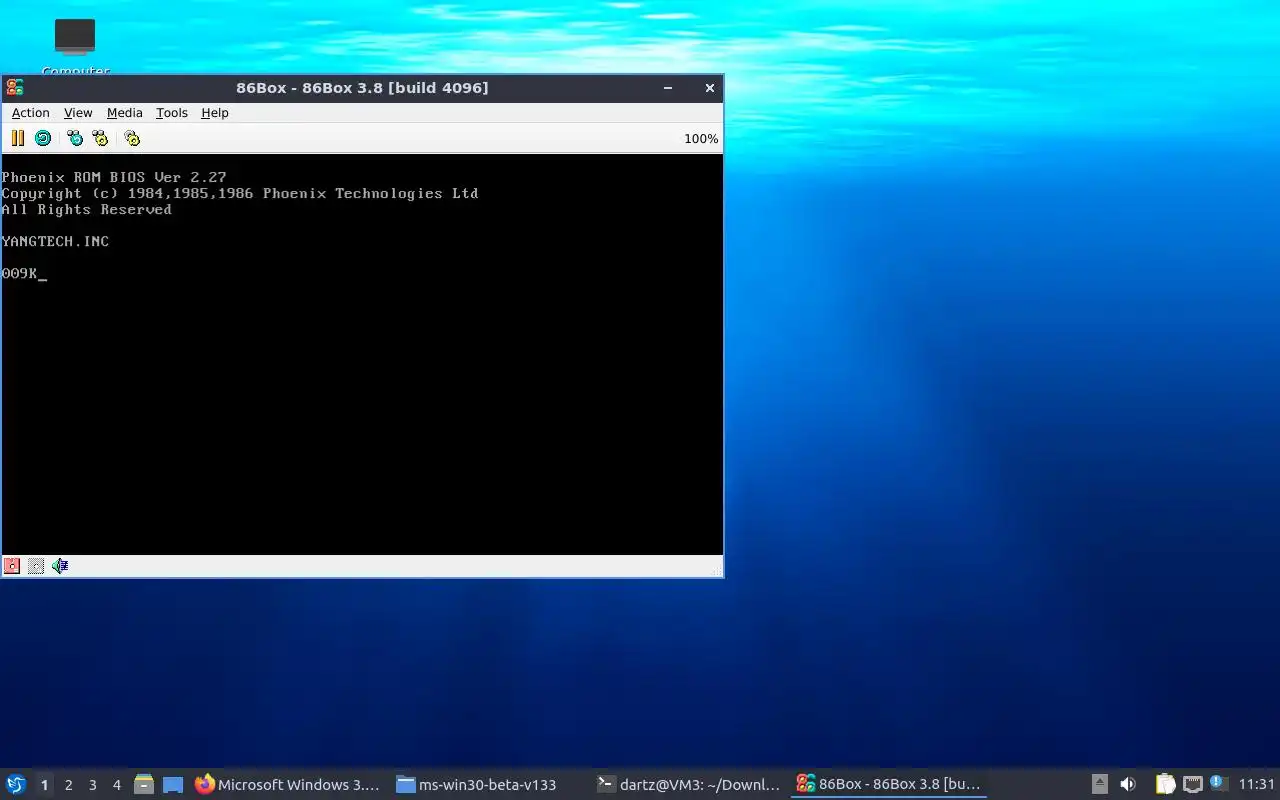Switch to workspace 2
The image size is (1280, 800).
[68, 785]
